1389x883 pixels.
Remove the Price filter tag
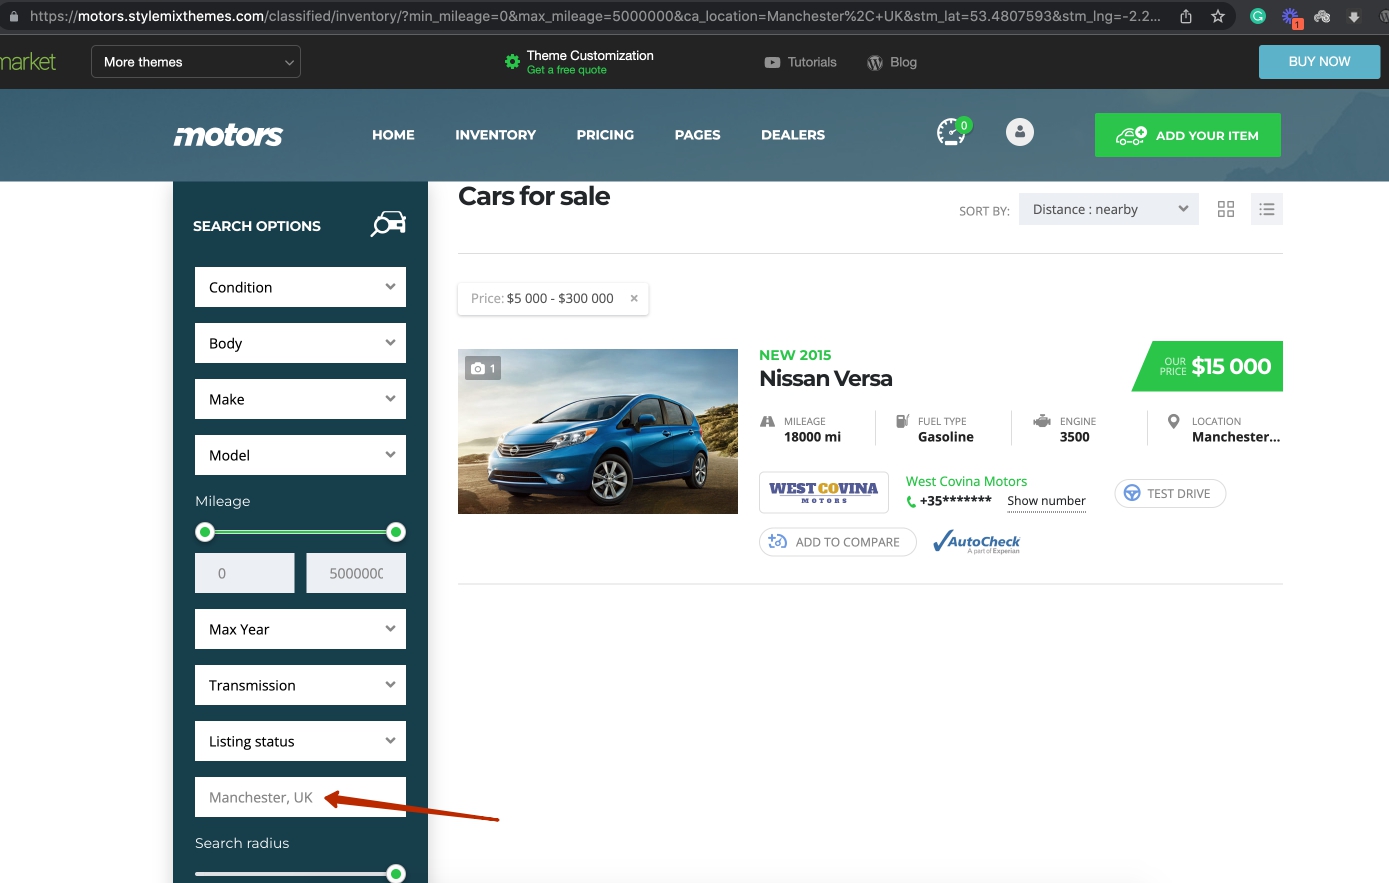pos(634,298)
